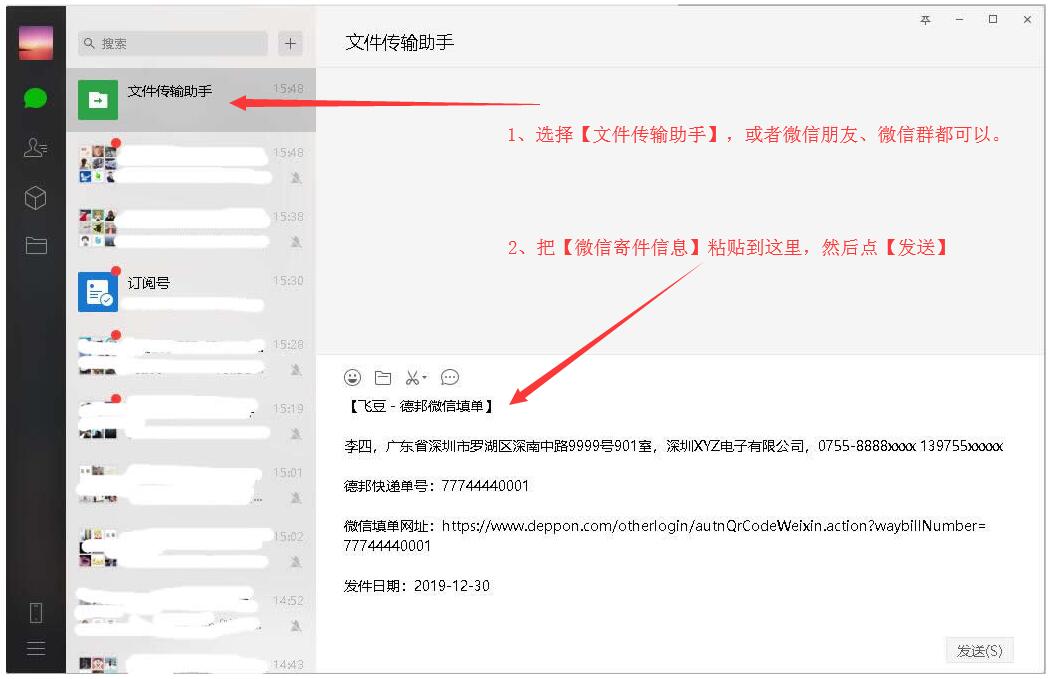Viewport: 1051px width, 679px height.
Task: Open the emoji picker
Action: tap(353, 377)
